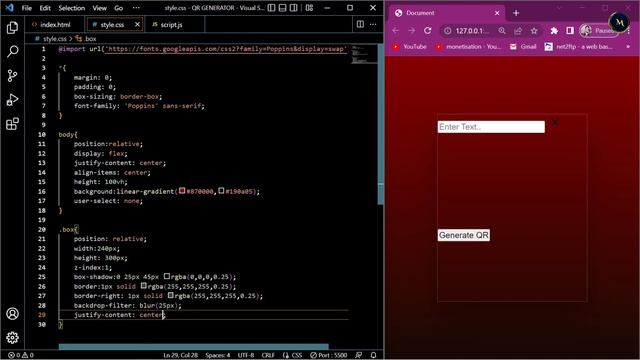Close the style.css editor tab
The image size is (640, 360).
click(138, 24)
